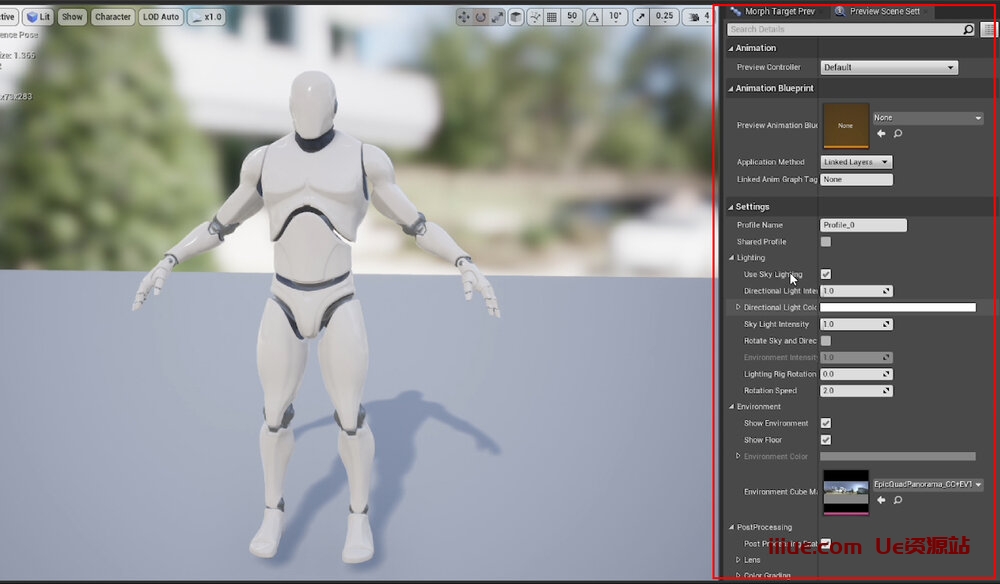Open Application Method Linked Layers dropdown
The height and width of the screenshot is (584, 1000).
coord(856,162)
